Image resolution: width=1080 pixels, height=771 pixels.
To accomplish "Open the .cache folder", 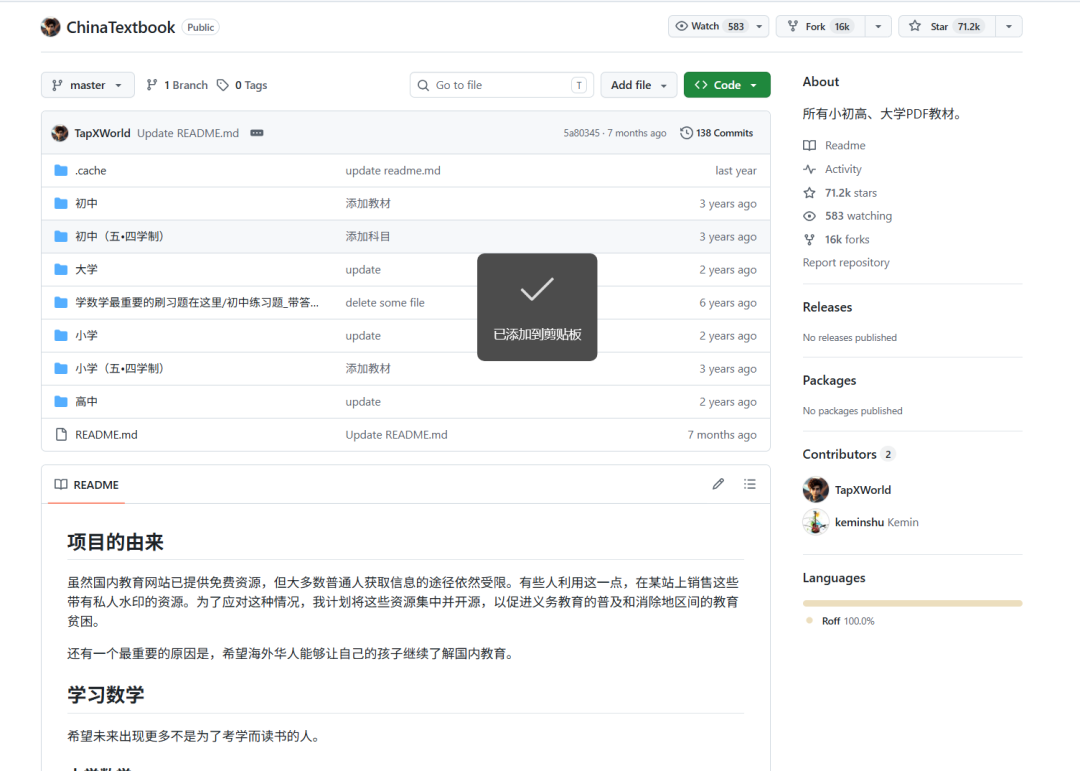I will pyautogui.click(x=91, y=170).
